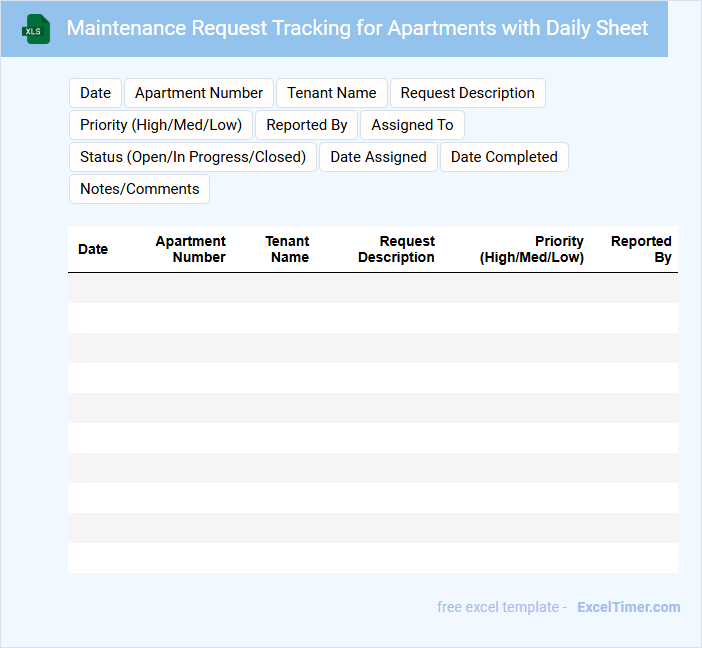The width and height of the screenshot is (702, 648).
Task: Open the ExcelTimer.com link
Action: tap(628, 607)
